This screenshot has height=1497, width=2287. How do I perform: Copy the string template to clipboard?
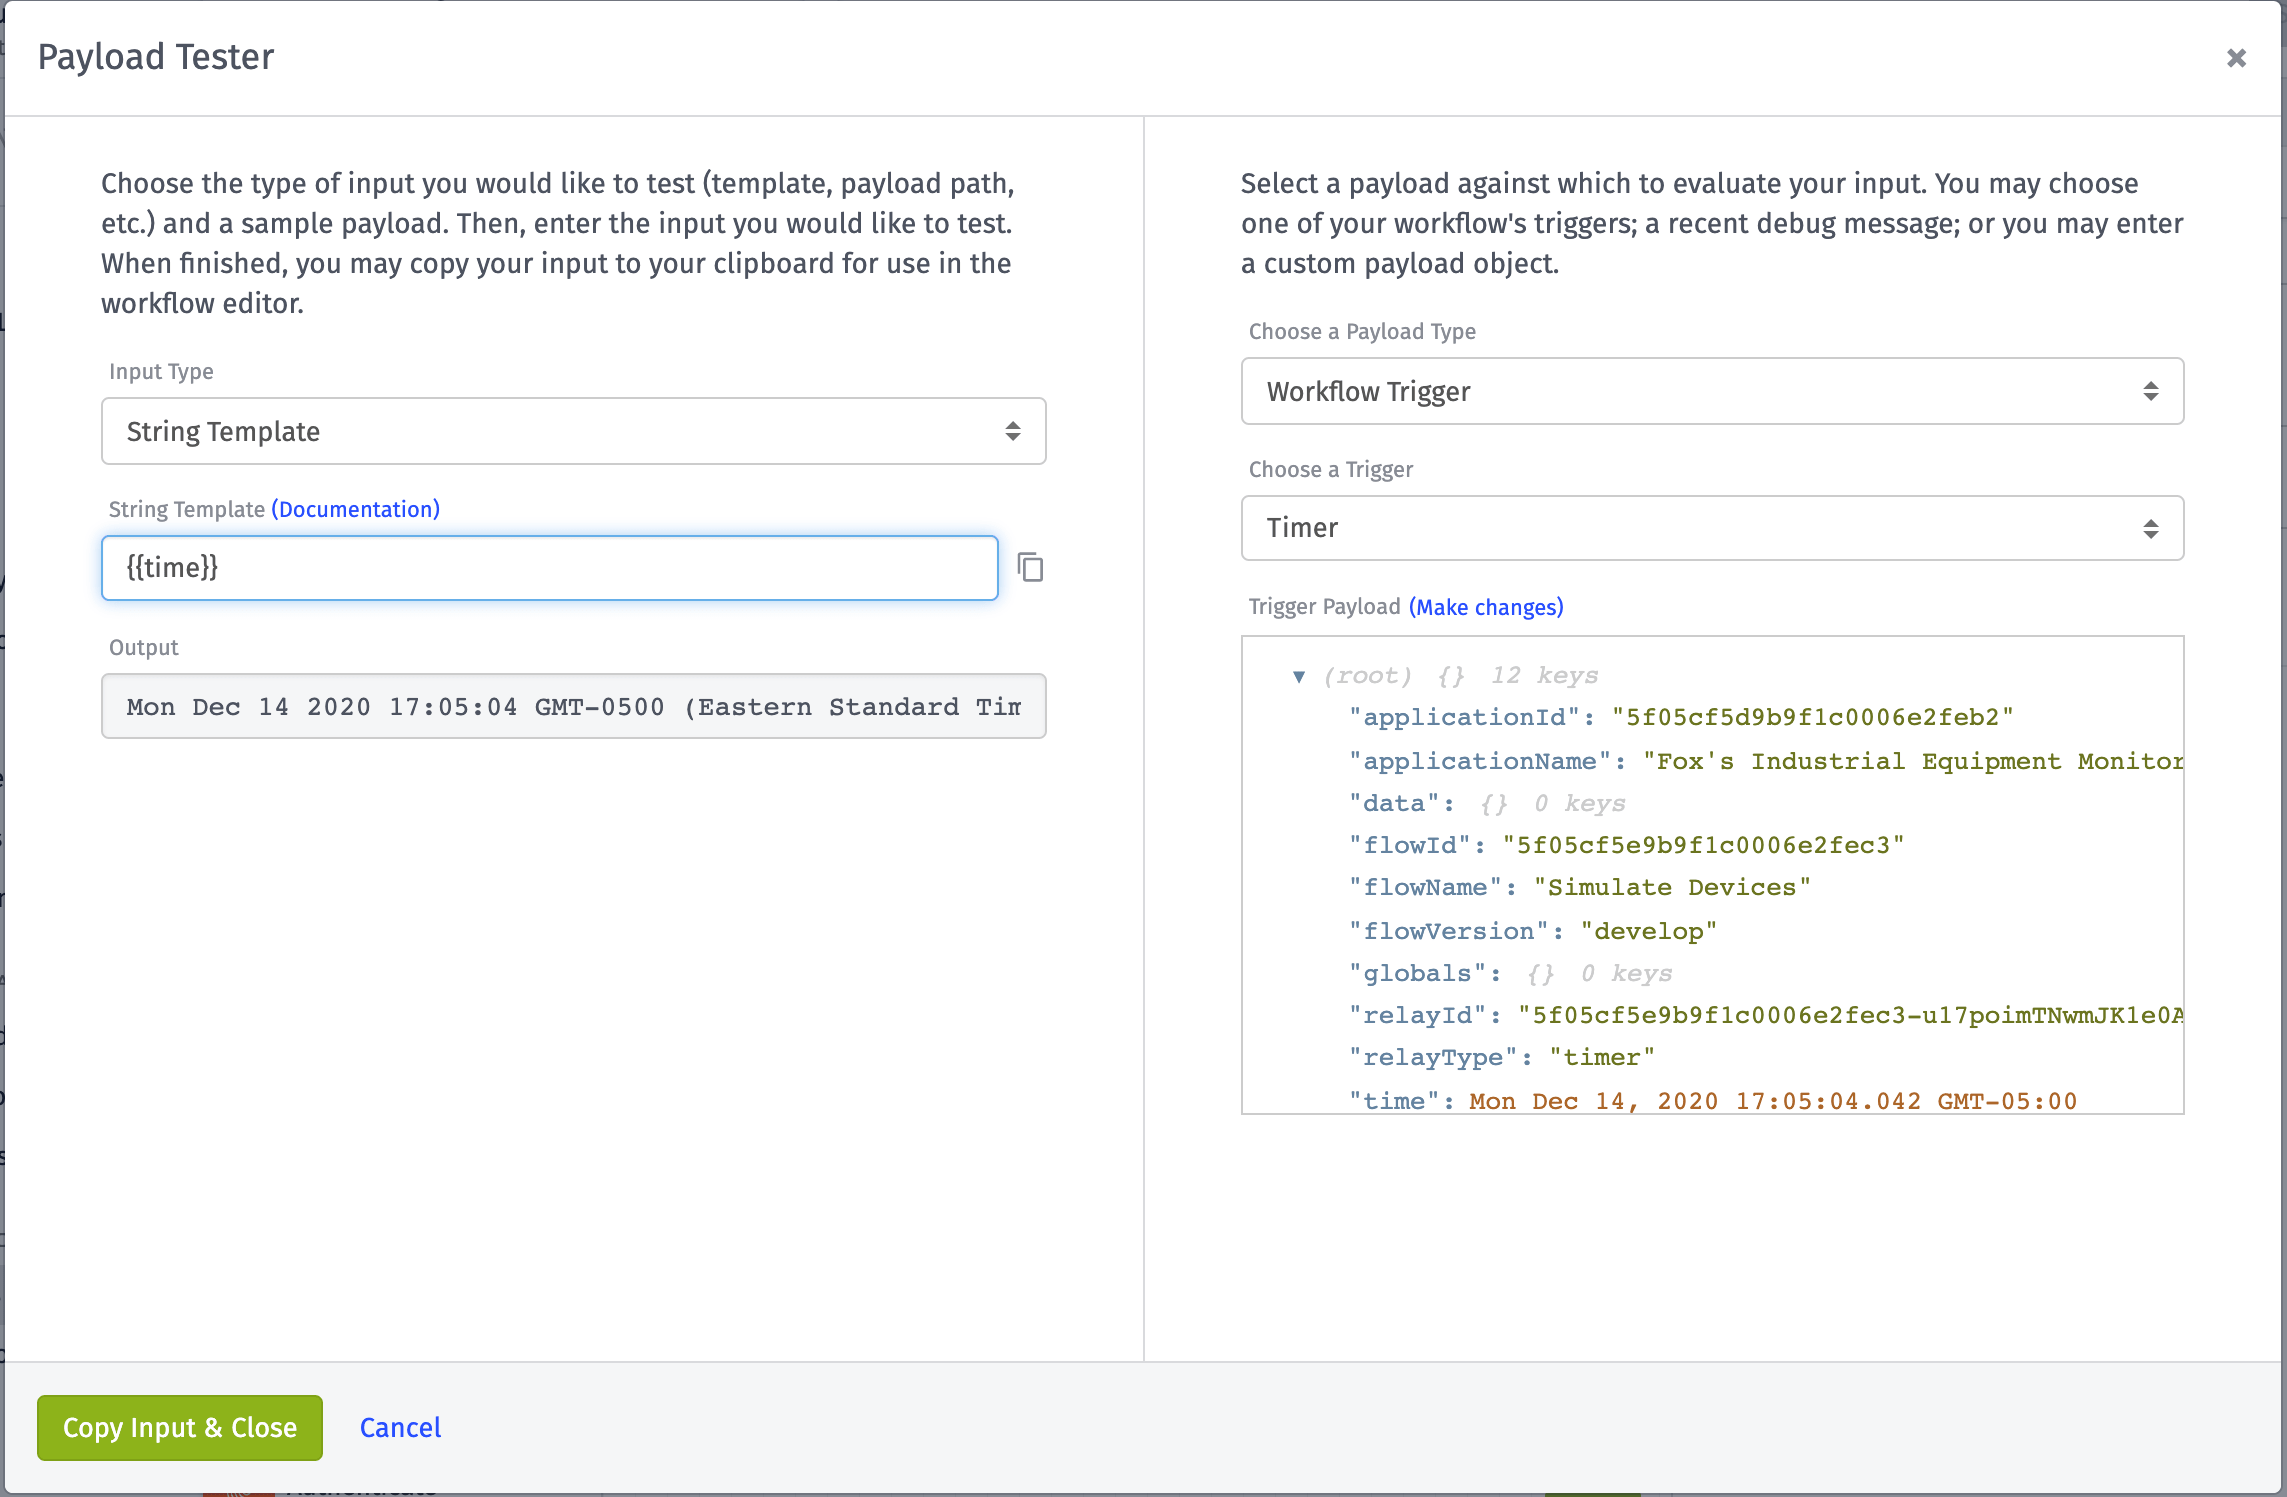1030,567
